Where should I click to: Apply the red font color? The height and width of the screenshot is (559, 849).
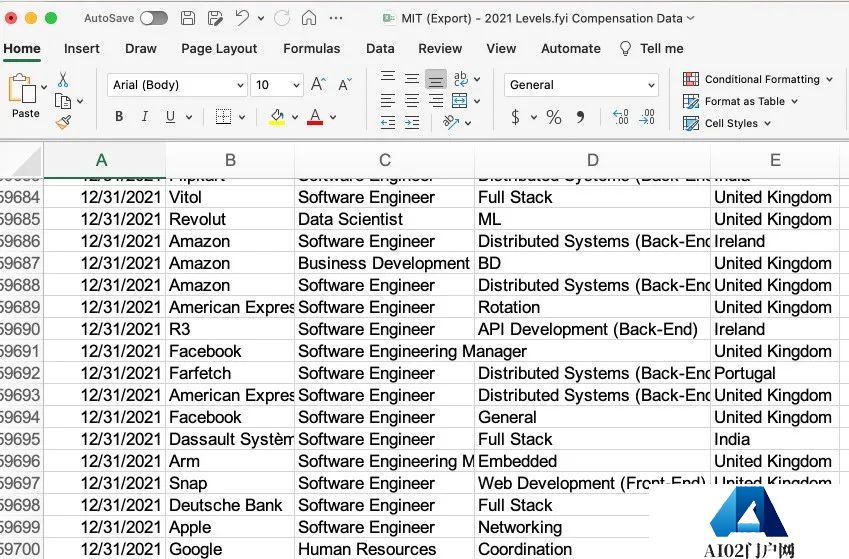[315, 117]
